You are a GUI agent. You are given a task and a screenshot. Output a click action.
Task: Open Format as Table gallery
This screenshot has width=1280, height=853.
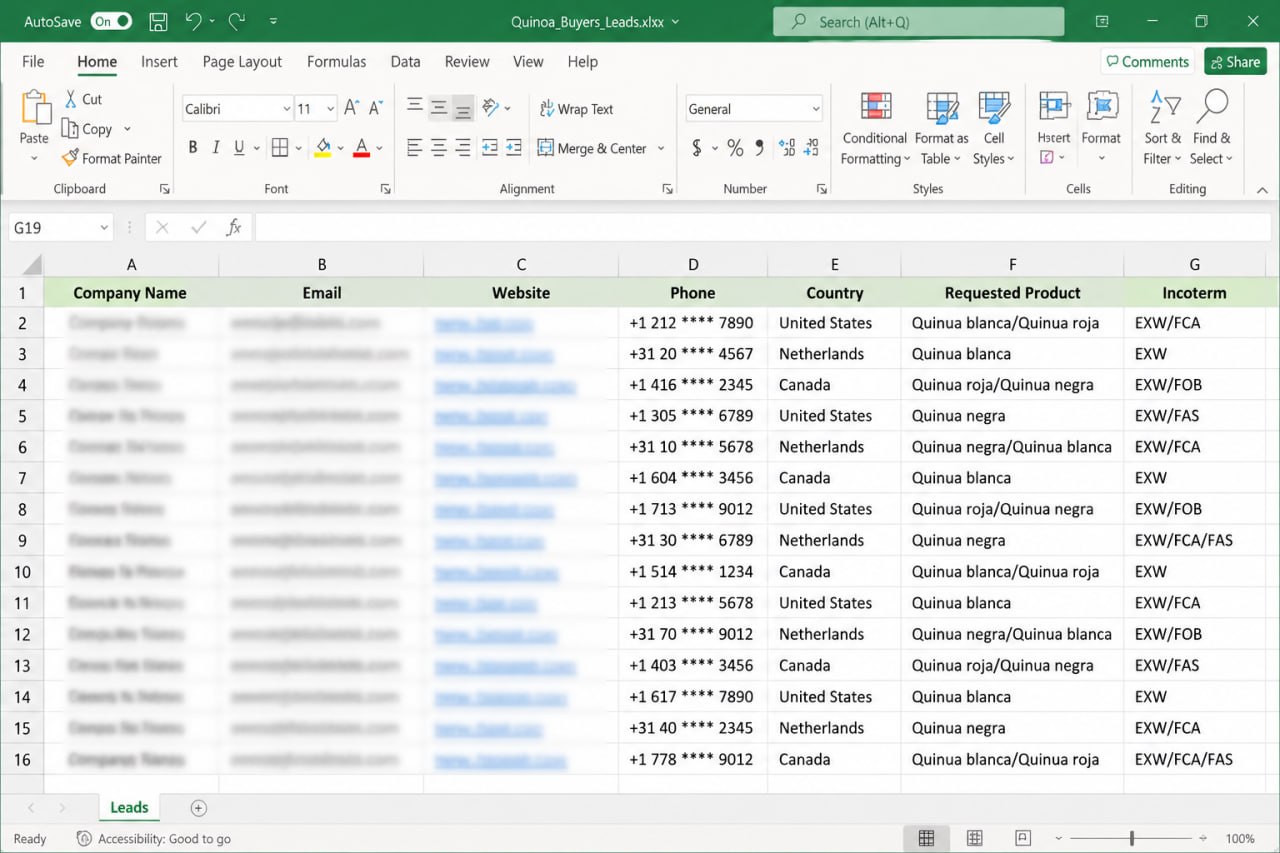(941, 128)
